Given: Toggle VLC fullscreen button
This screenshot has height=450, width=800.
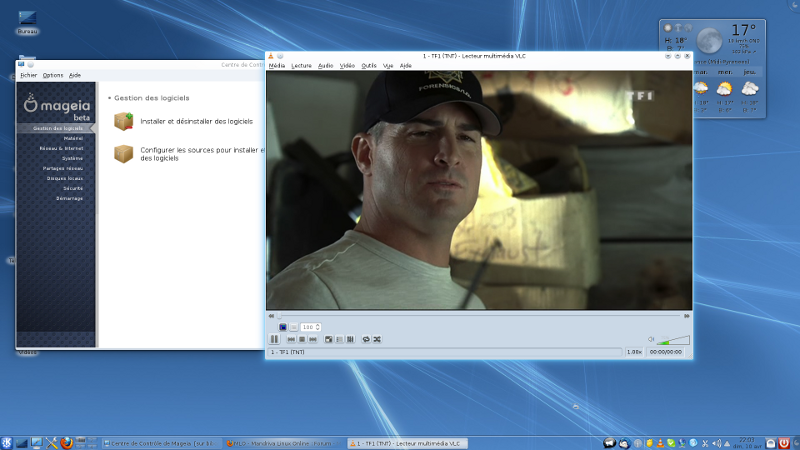Looking at the screenshot, I should pos(329,339).
